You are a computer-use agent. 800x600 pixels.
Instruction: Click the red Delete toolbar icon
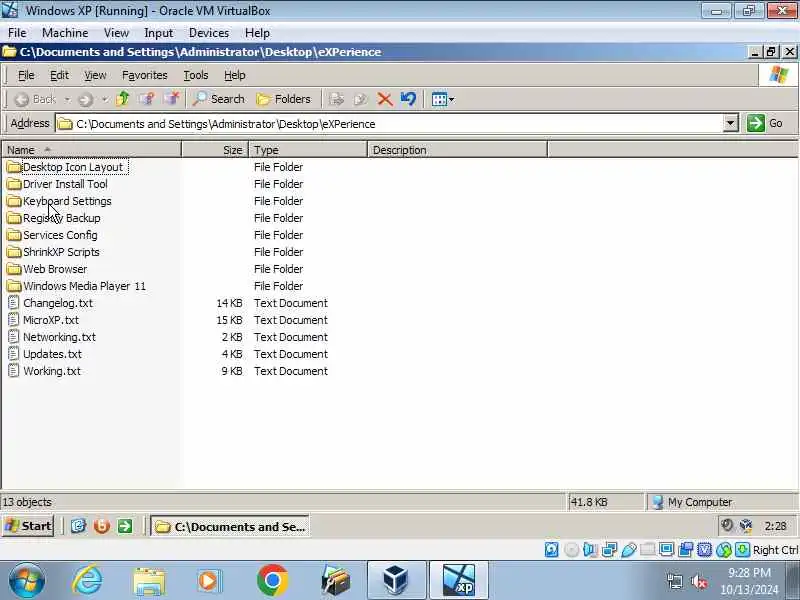pos(385,98)
